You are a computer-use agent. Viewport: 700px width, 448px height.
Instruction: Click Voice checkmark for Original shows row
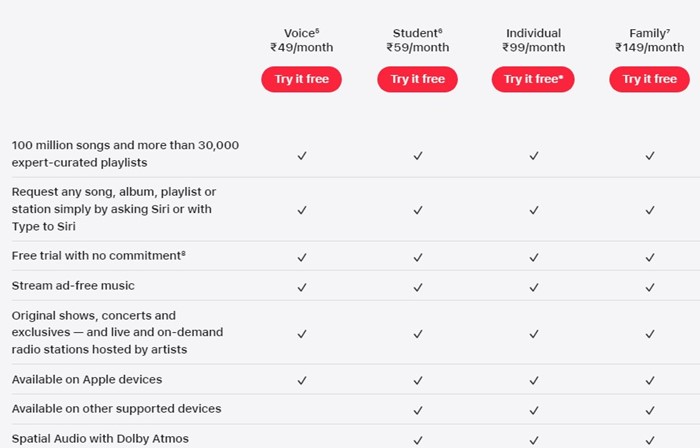(301, 333)
